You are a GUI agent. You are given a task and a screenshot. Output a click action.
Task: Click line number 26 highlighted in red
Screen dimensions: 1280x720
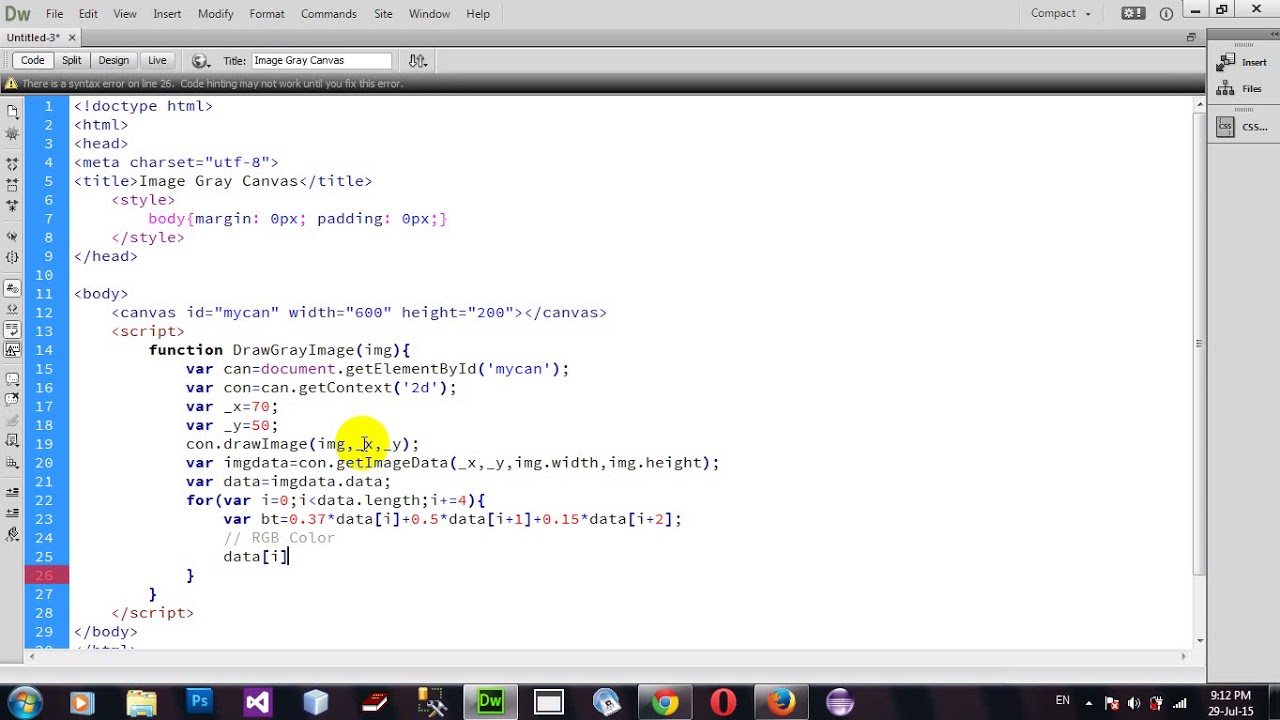click(x=44, y=575)
